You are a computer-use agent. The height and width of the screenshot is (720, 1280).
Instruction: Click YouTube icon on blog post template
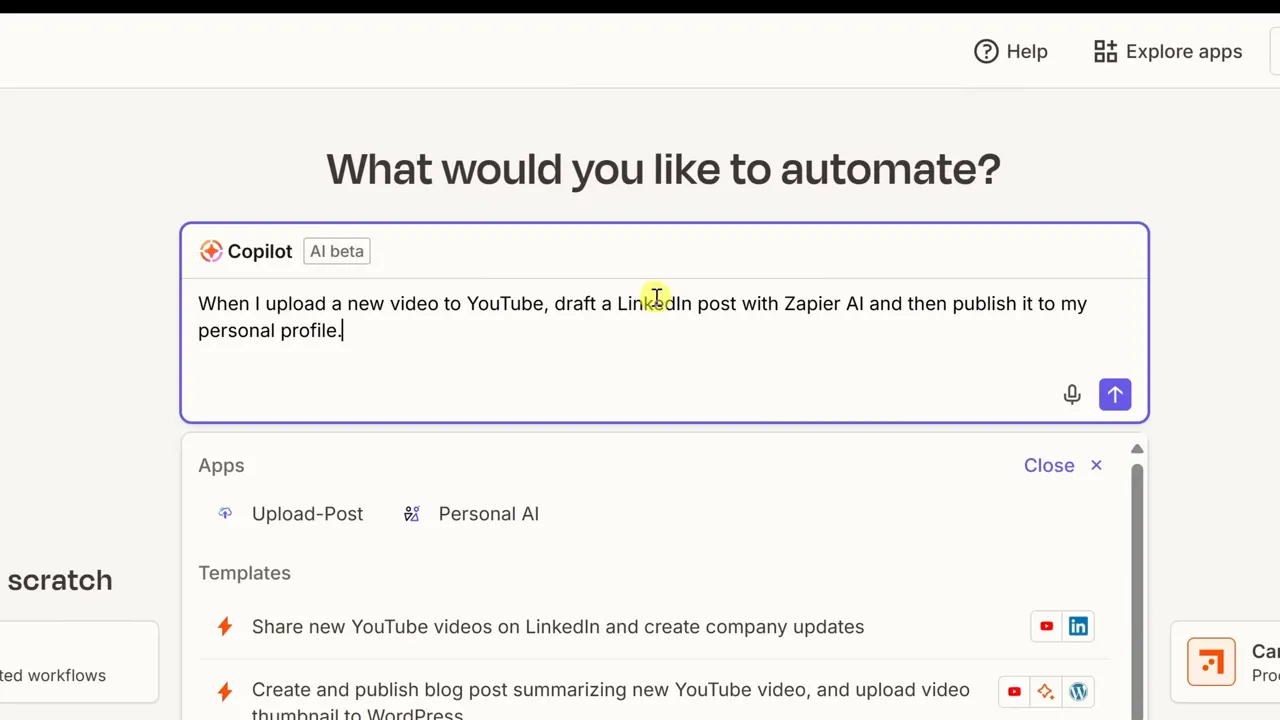[x=1014, y=691]
